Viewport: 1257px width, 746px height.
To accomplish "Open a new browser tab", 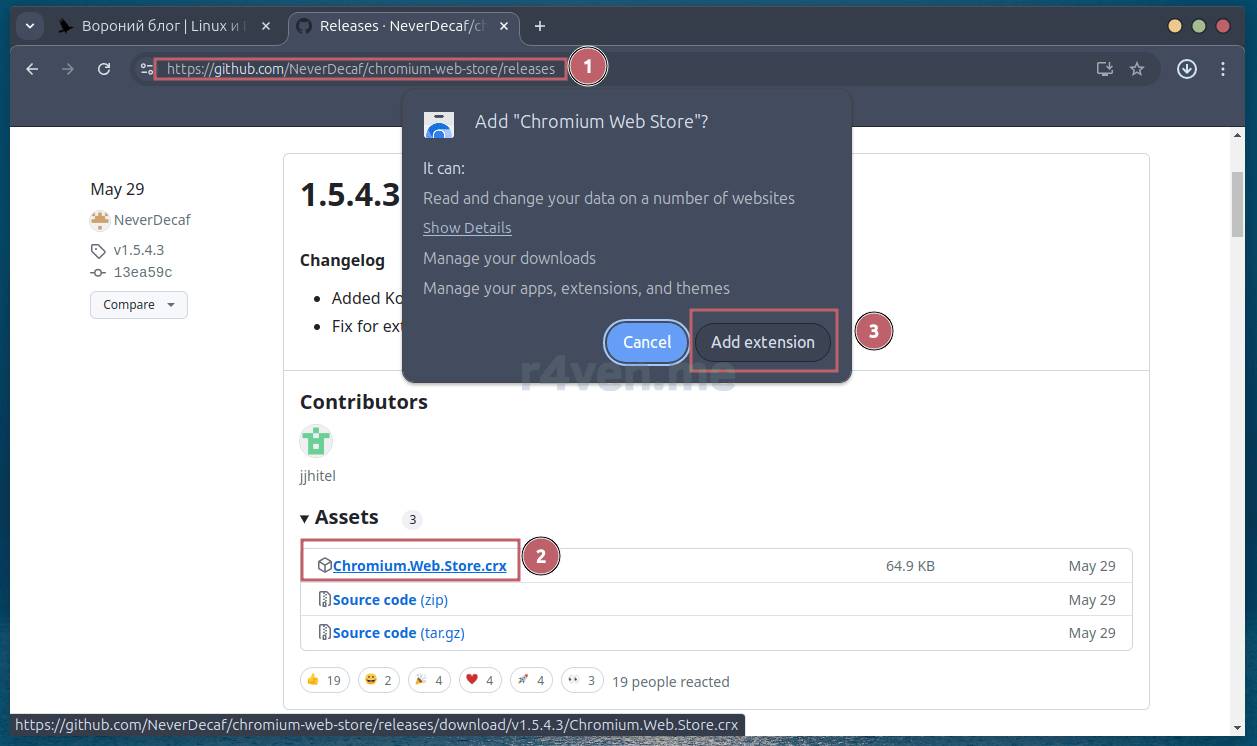I will [540, 26].
